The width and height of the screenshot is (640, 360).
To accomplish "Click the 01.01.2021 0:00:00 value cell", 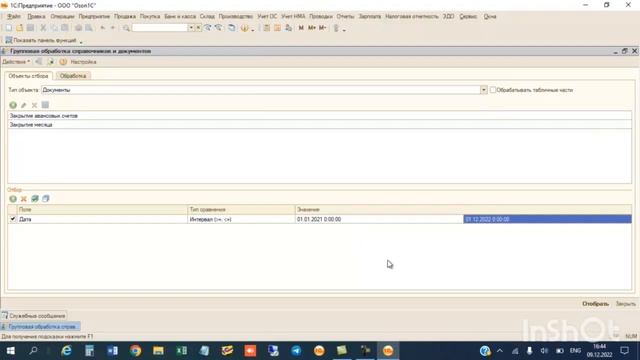I will point(379,219).
